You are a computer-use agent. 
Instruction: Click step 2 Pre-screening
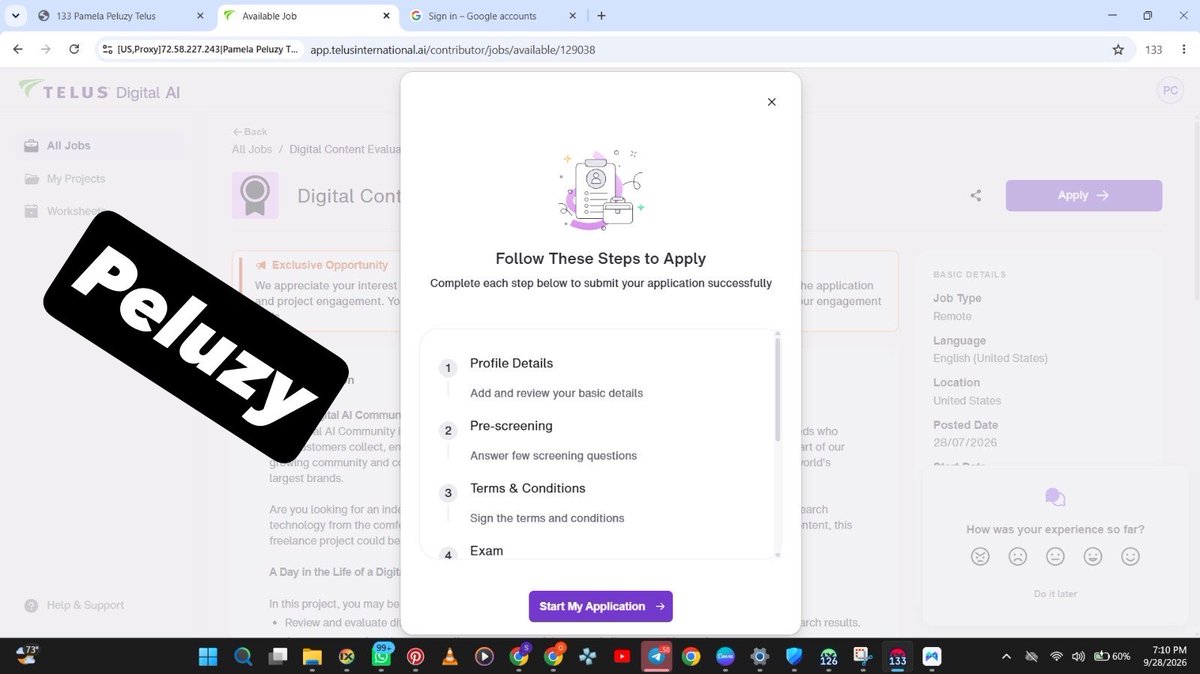click(511, 426)
